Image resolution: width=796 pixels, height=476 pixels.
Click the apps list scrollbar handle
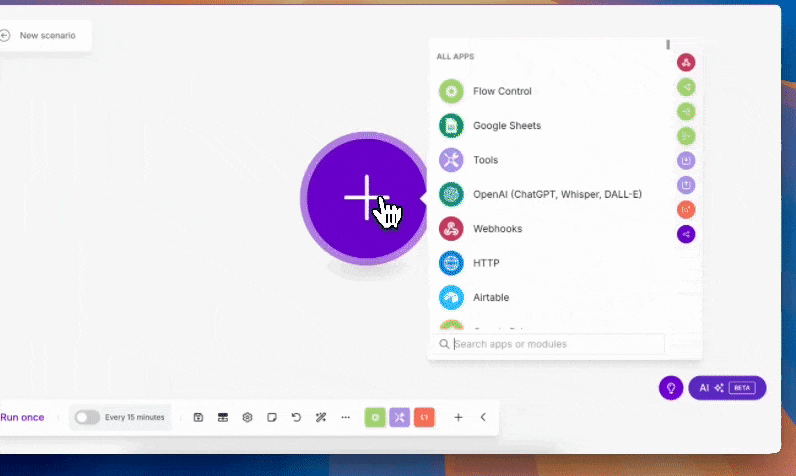point(668,44)
